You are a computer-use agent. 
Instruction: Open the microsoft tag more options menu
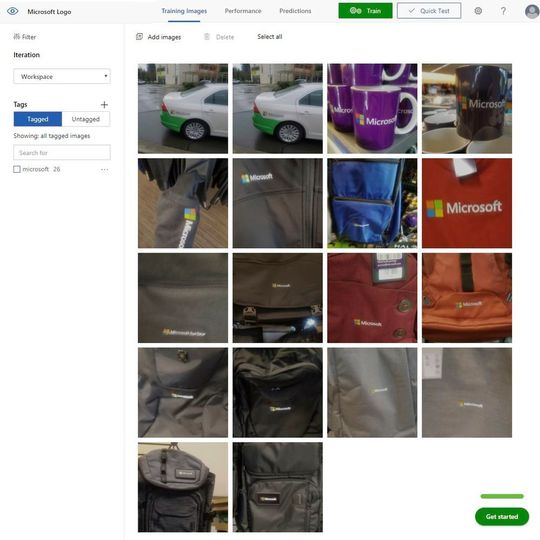[105, 169]
